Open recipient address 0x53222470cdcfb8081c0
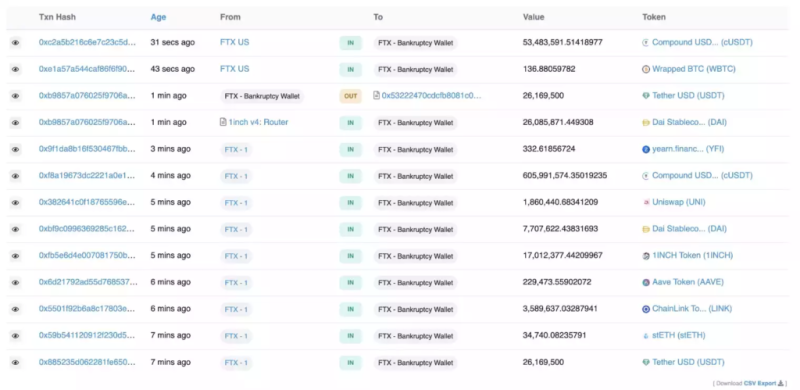This screenshot has width=800, height=390. click(x=432, y=95)
